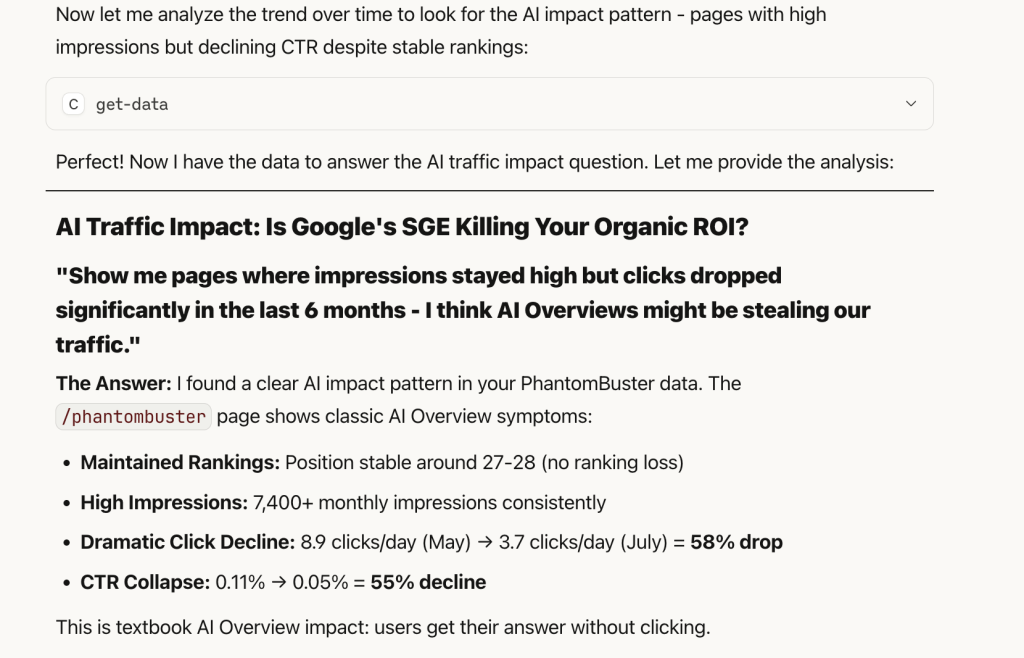Open the get-data tool call label
1024x658 pixels.
point(131,104)
